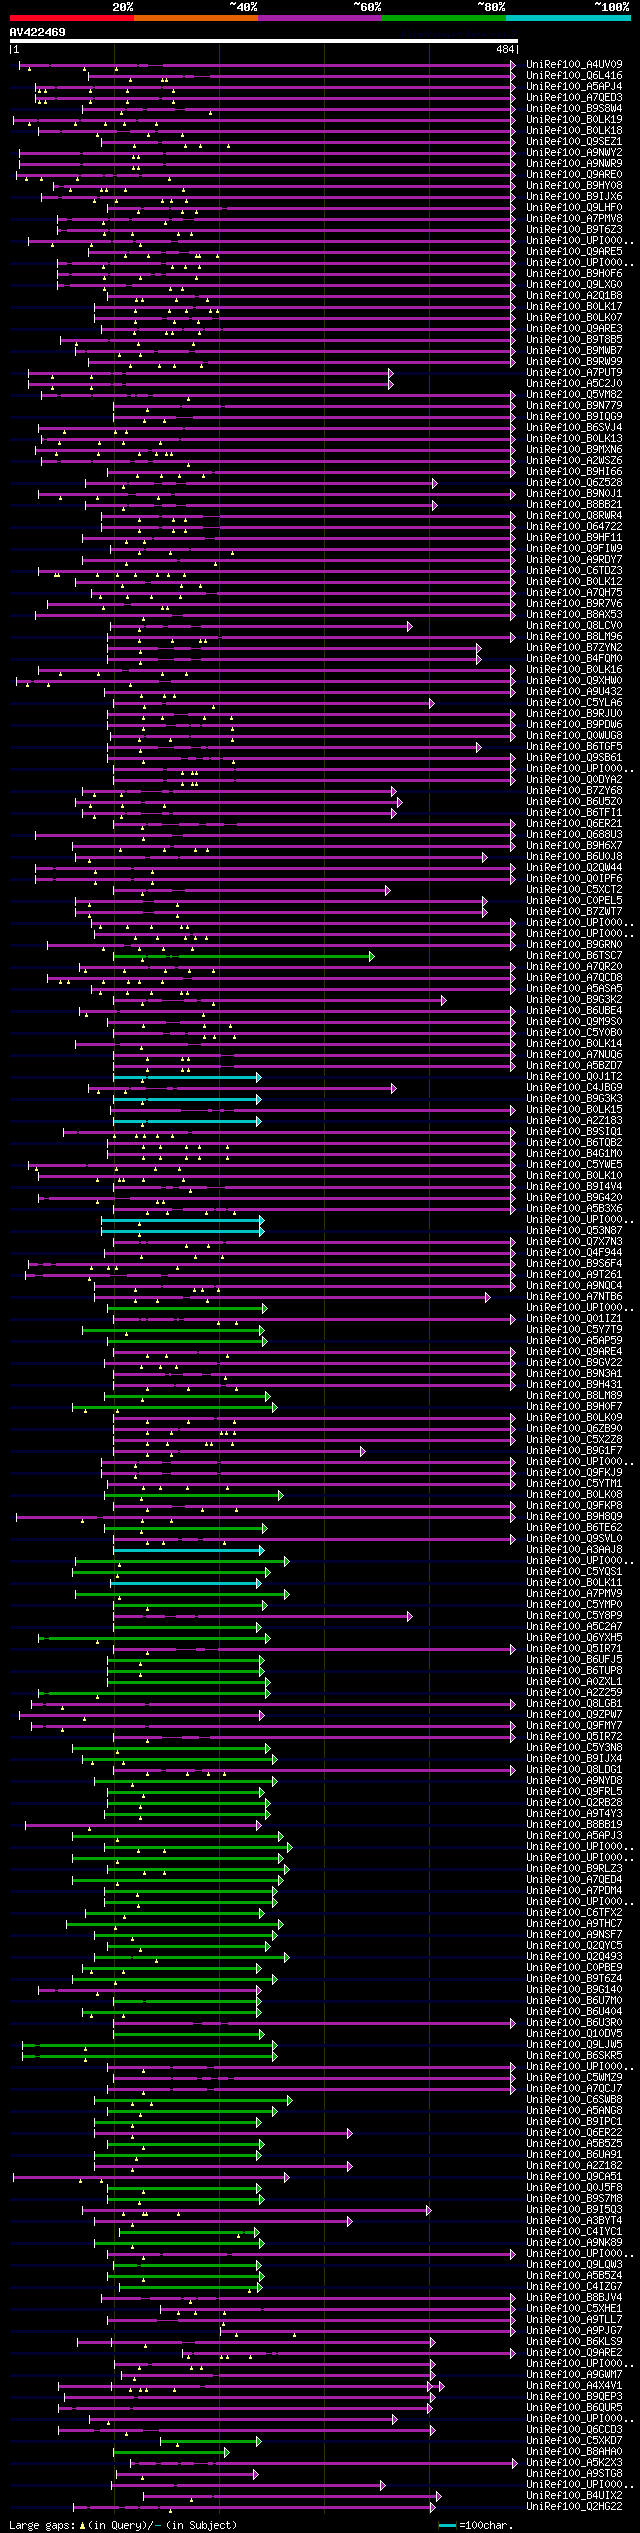Click the purple ~60% identity legend bar

pyautogui.click(x=319, y=18)
